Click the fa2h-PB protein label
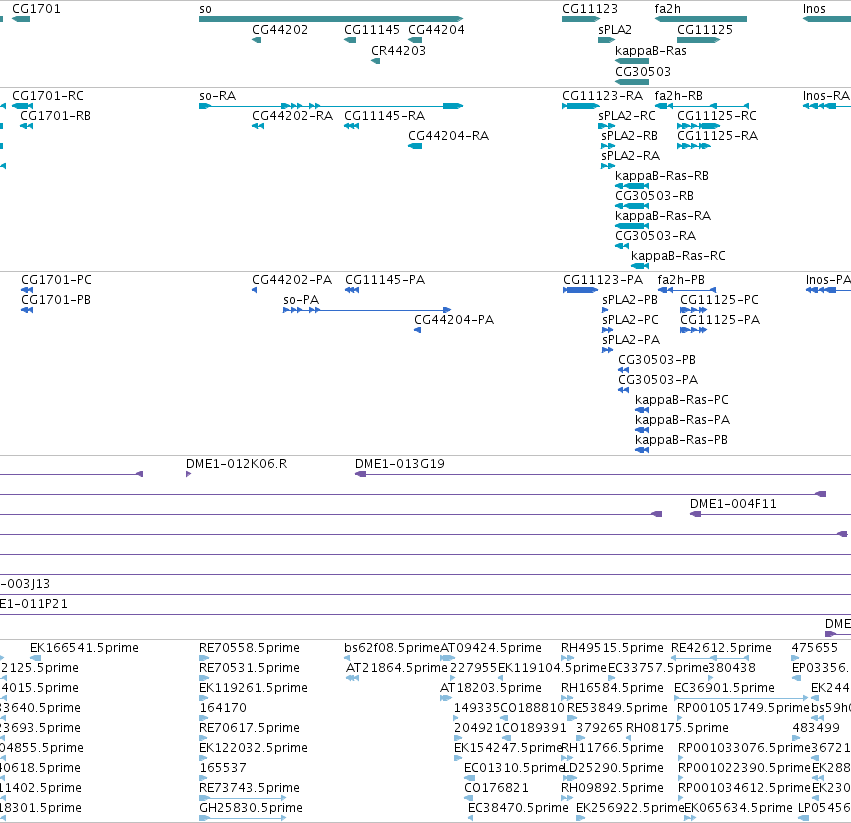Screen dimensions: 851x823 (x=681, y=280)
